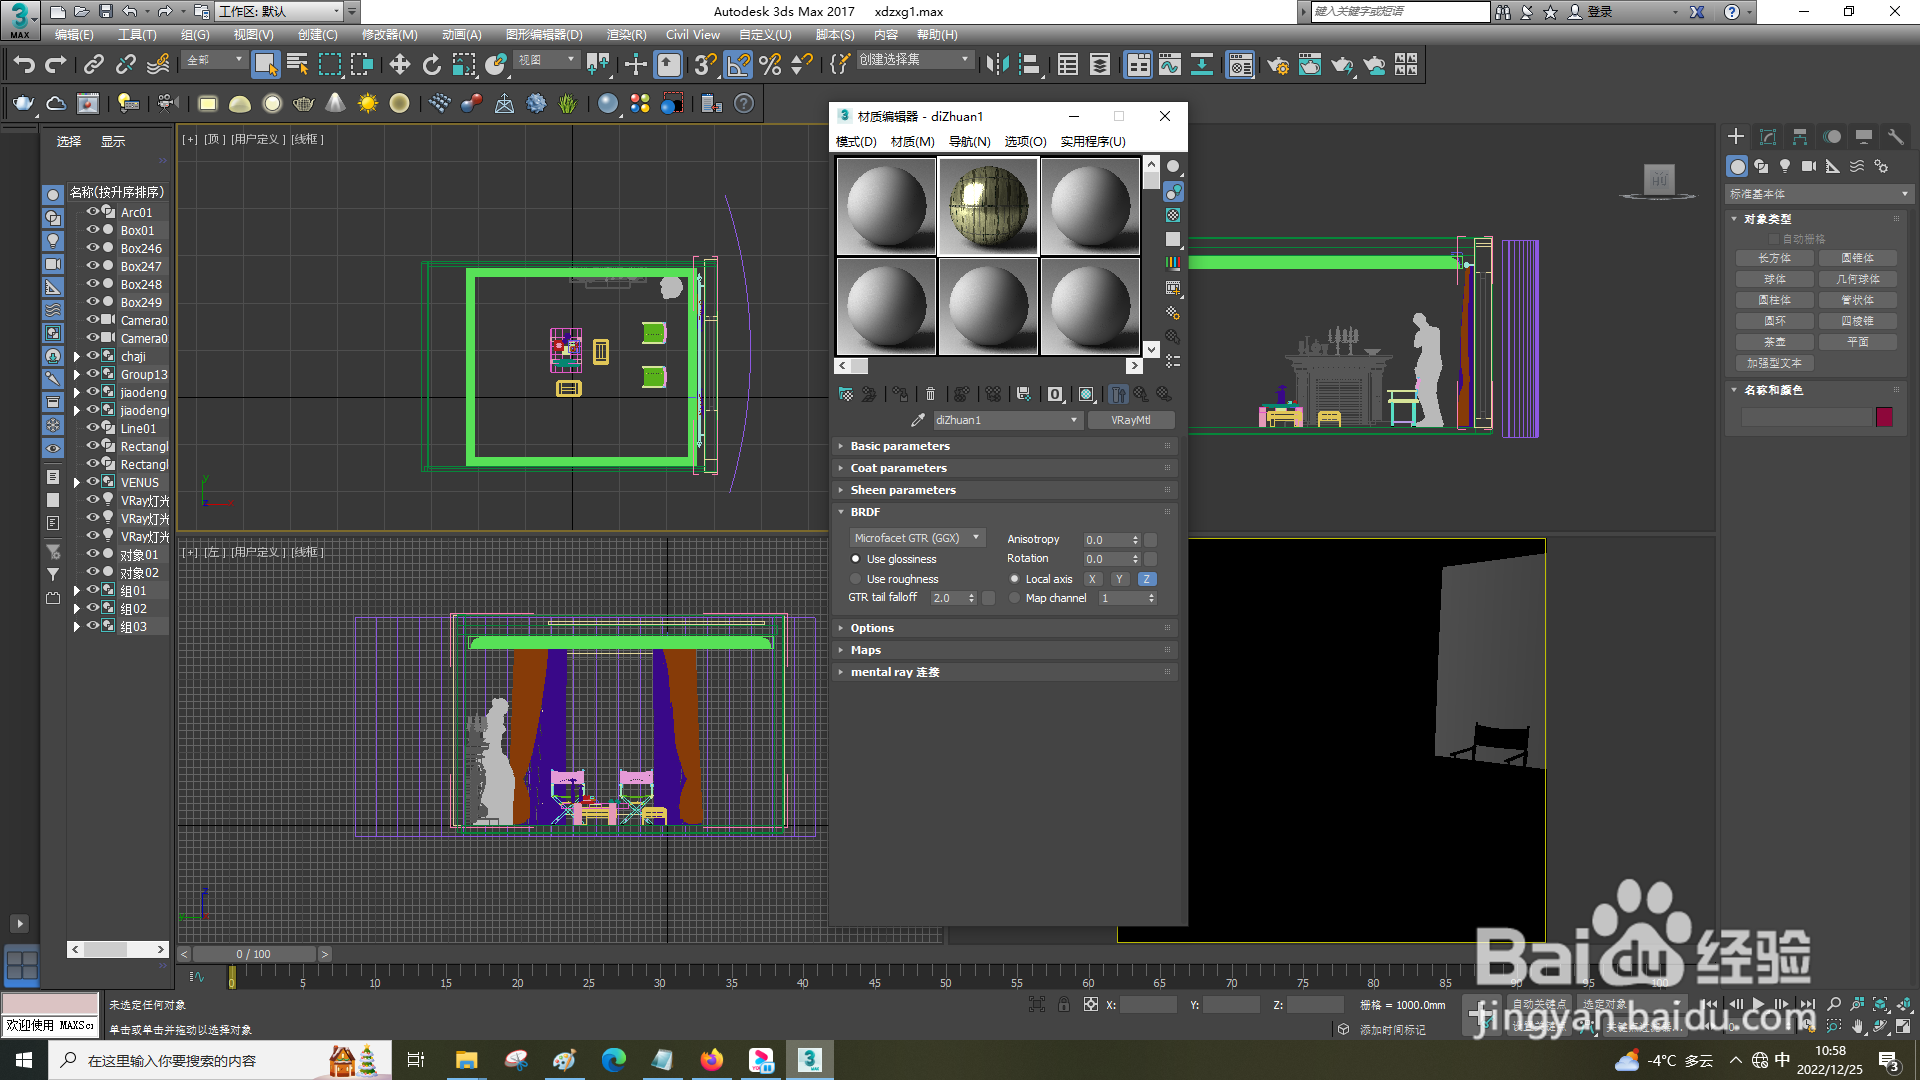Select the gold textured material sample sphere

coord(988,205)
